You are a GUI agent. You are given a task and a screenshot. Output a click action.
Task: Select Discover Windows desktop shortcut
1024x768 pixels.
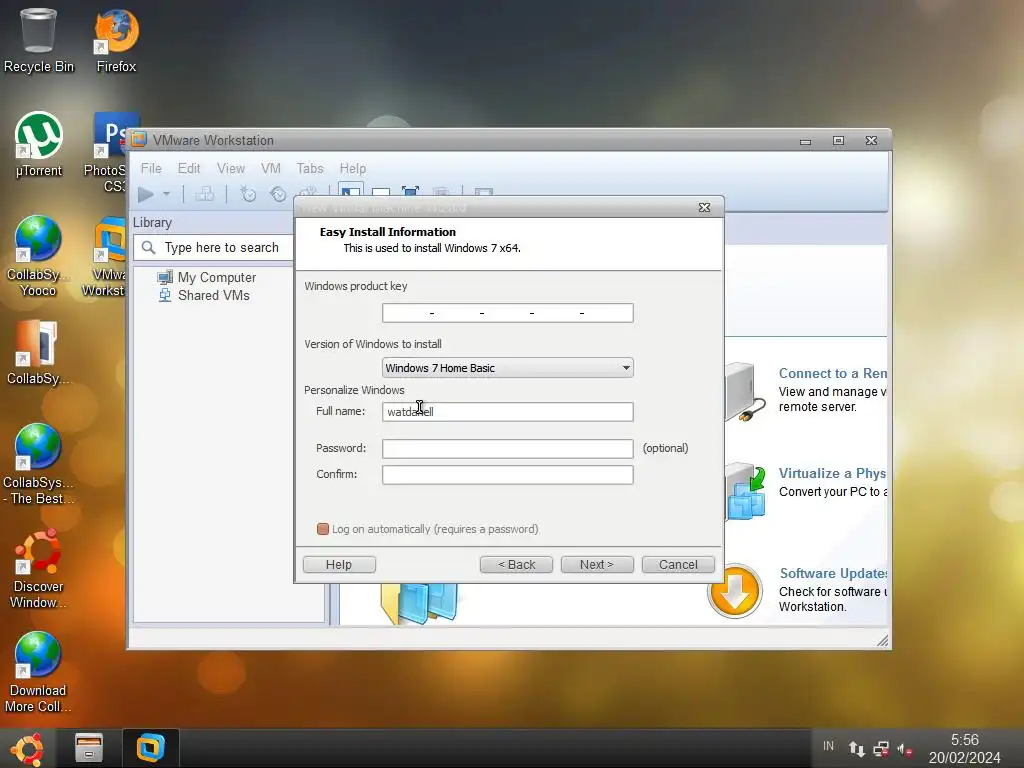[x=39, y=568]
